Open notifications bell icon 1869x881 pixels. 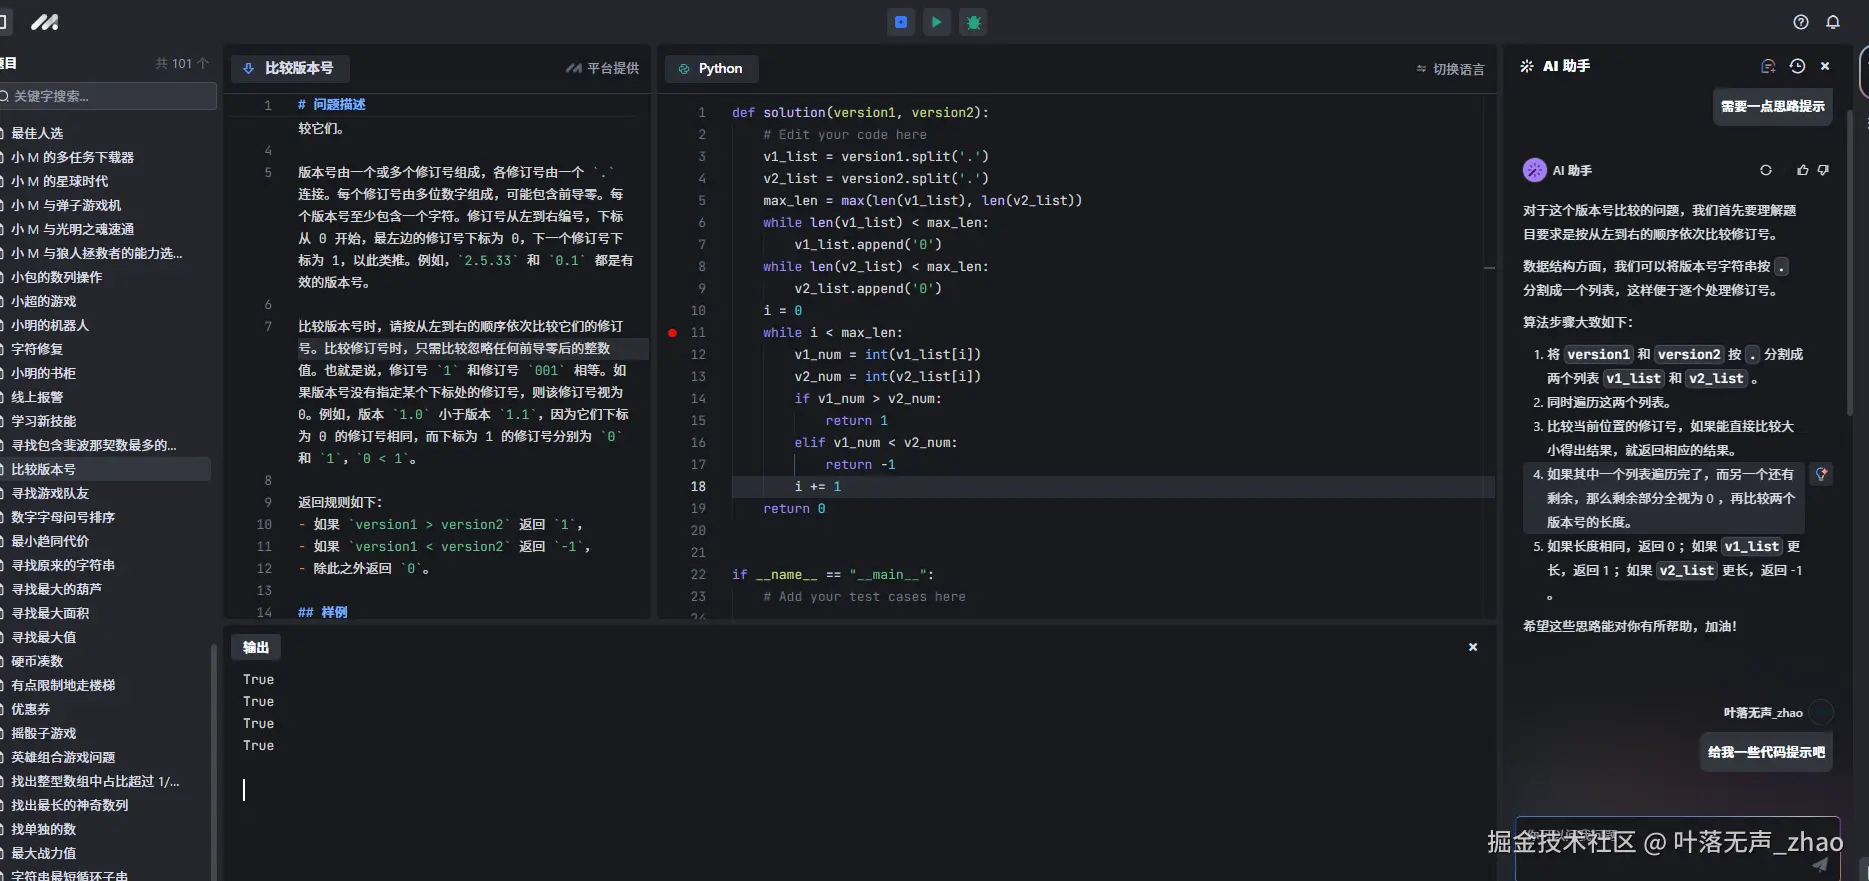coord(1832,22)
